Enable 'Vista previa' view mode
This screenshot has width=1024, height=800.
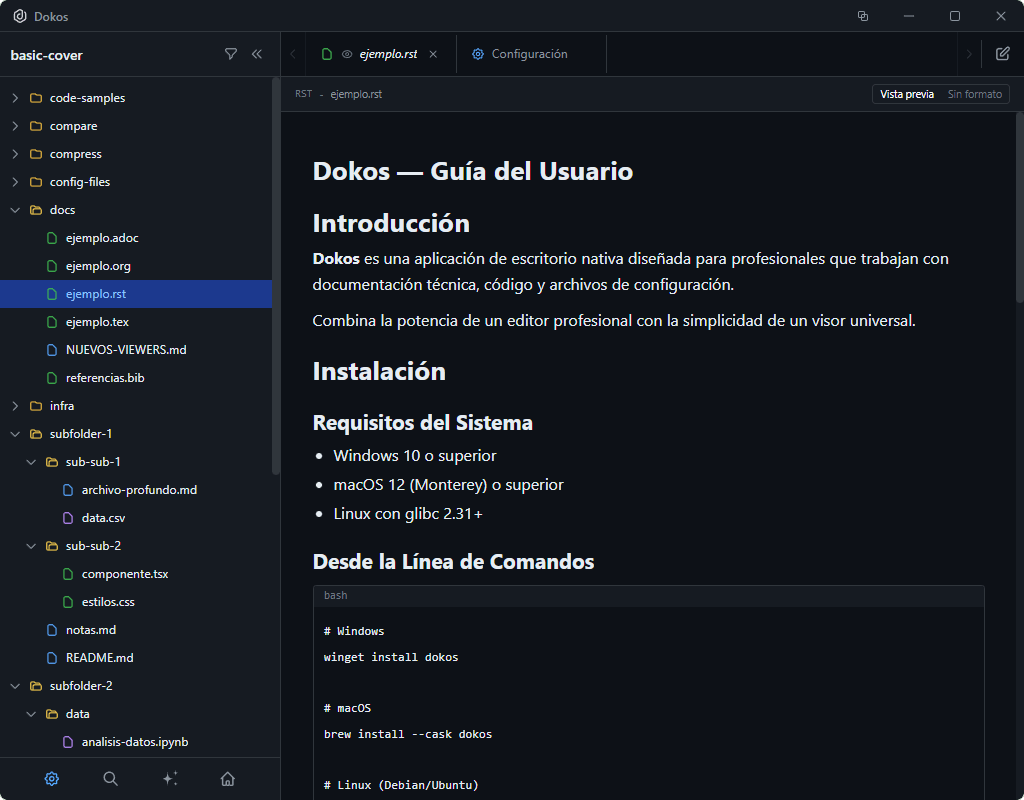[906, 93]
